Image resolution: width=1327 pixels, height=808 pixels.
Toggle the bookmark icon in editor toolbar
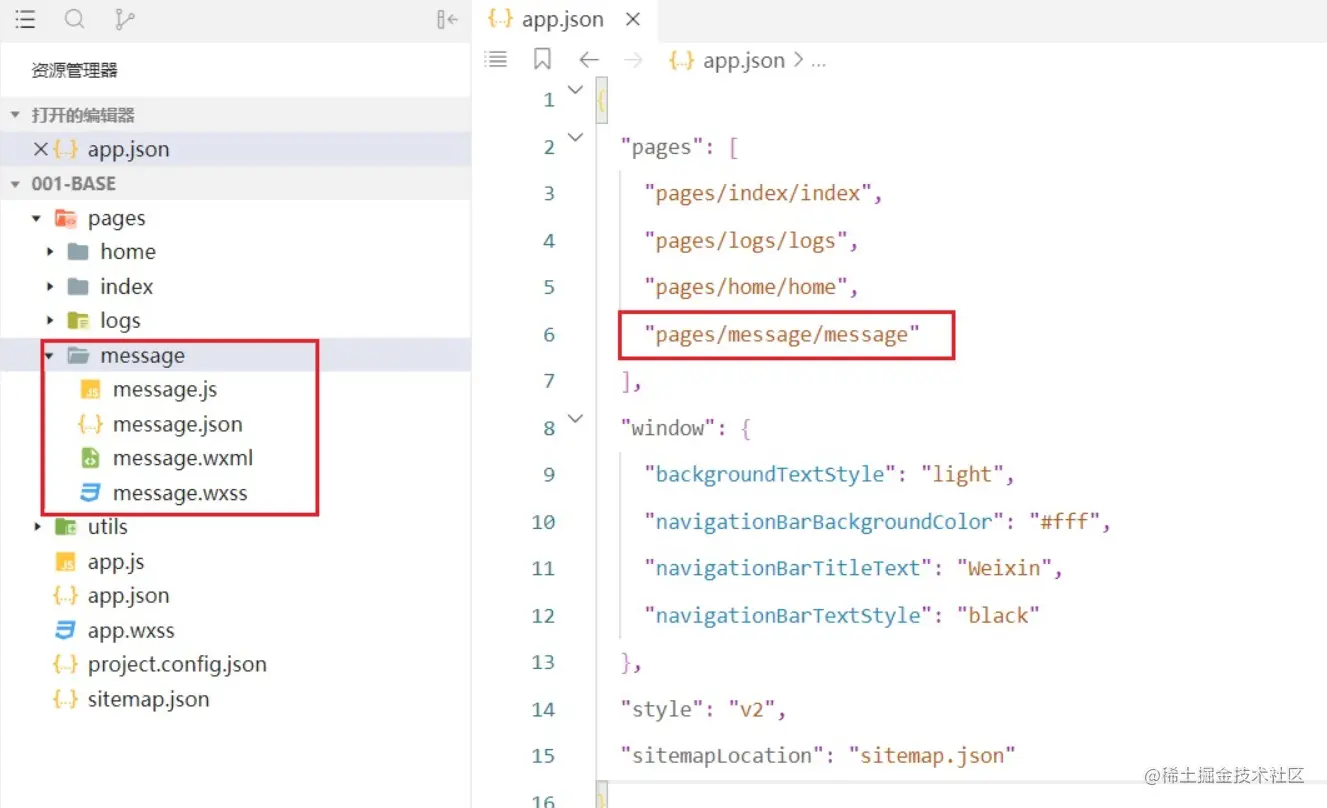[x=542, y=60]
